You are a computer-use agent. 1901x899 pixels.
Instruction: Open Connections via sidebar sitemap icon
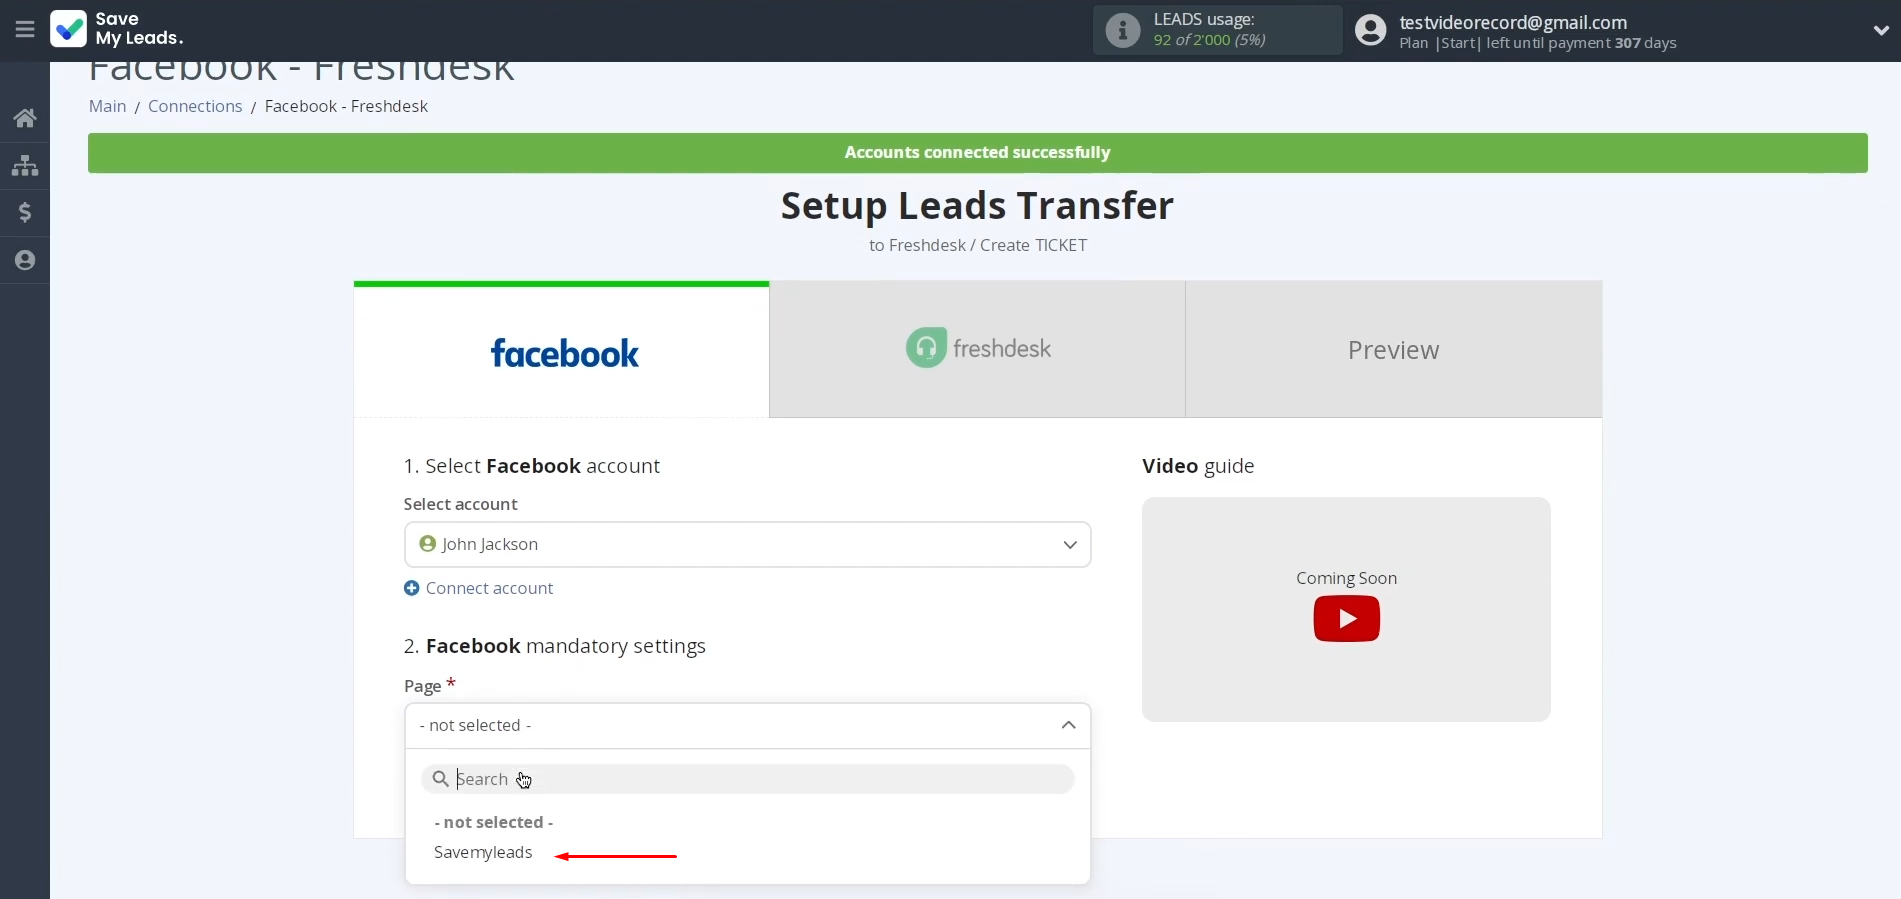coord(25,165)
